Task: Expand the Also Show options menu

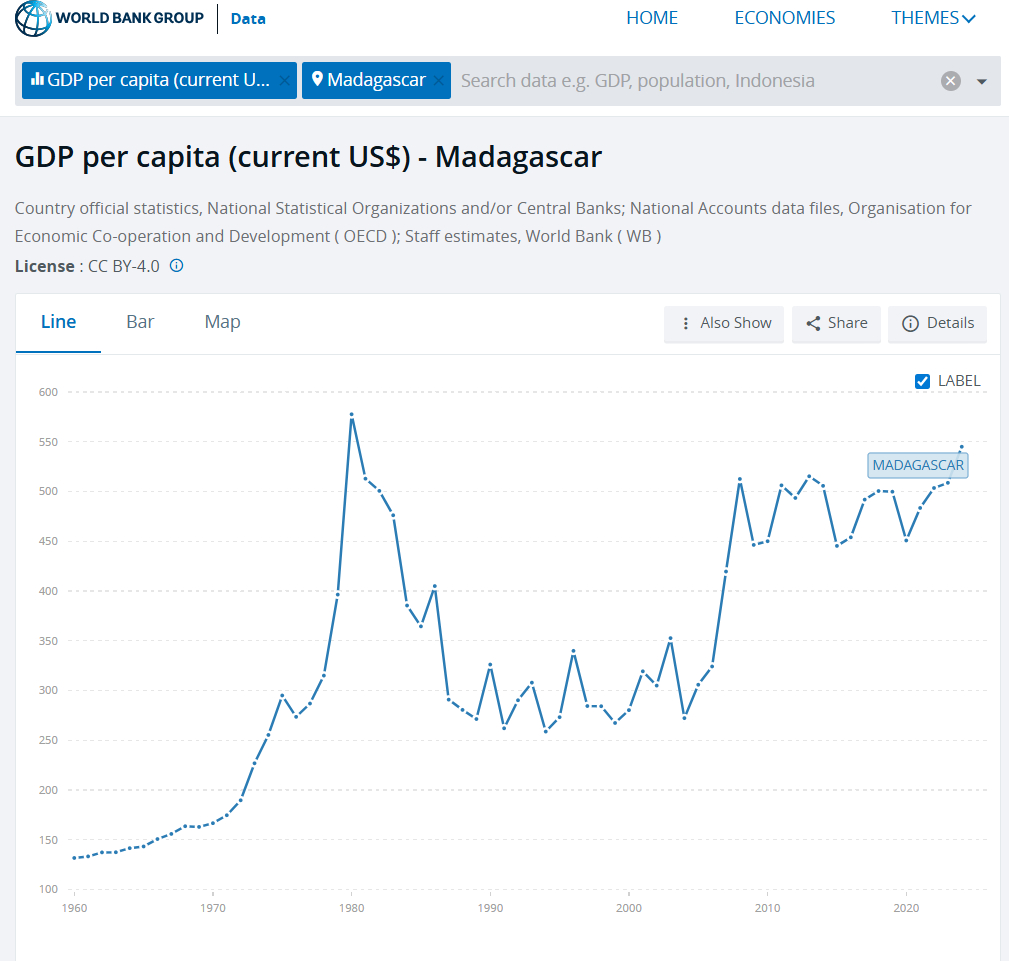Action: 724,323
